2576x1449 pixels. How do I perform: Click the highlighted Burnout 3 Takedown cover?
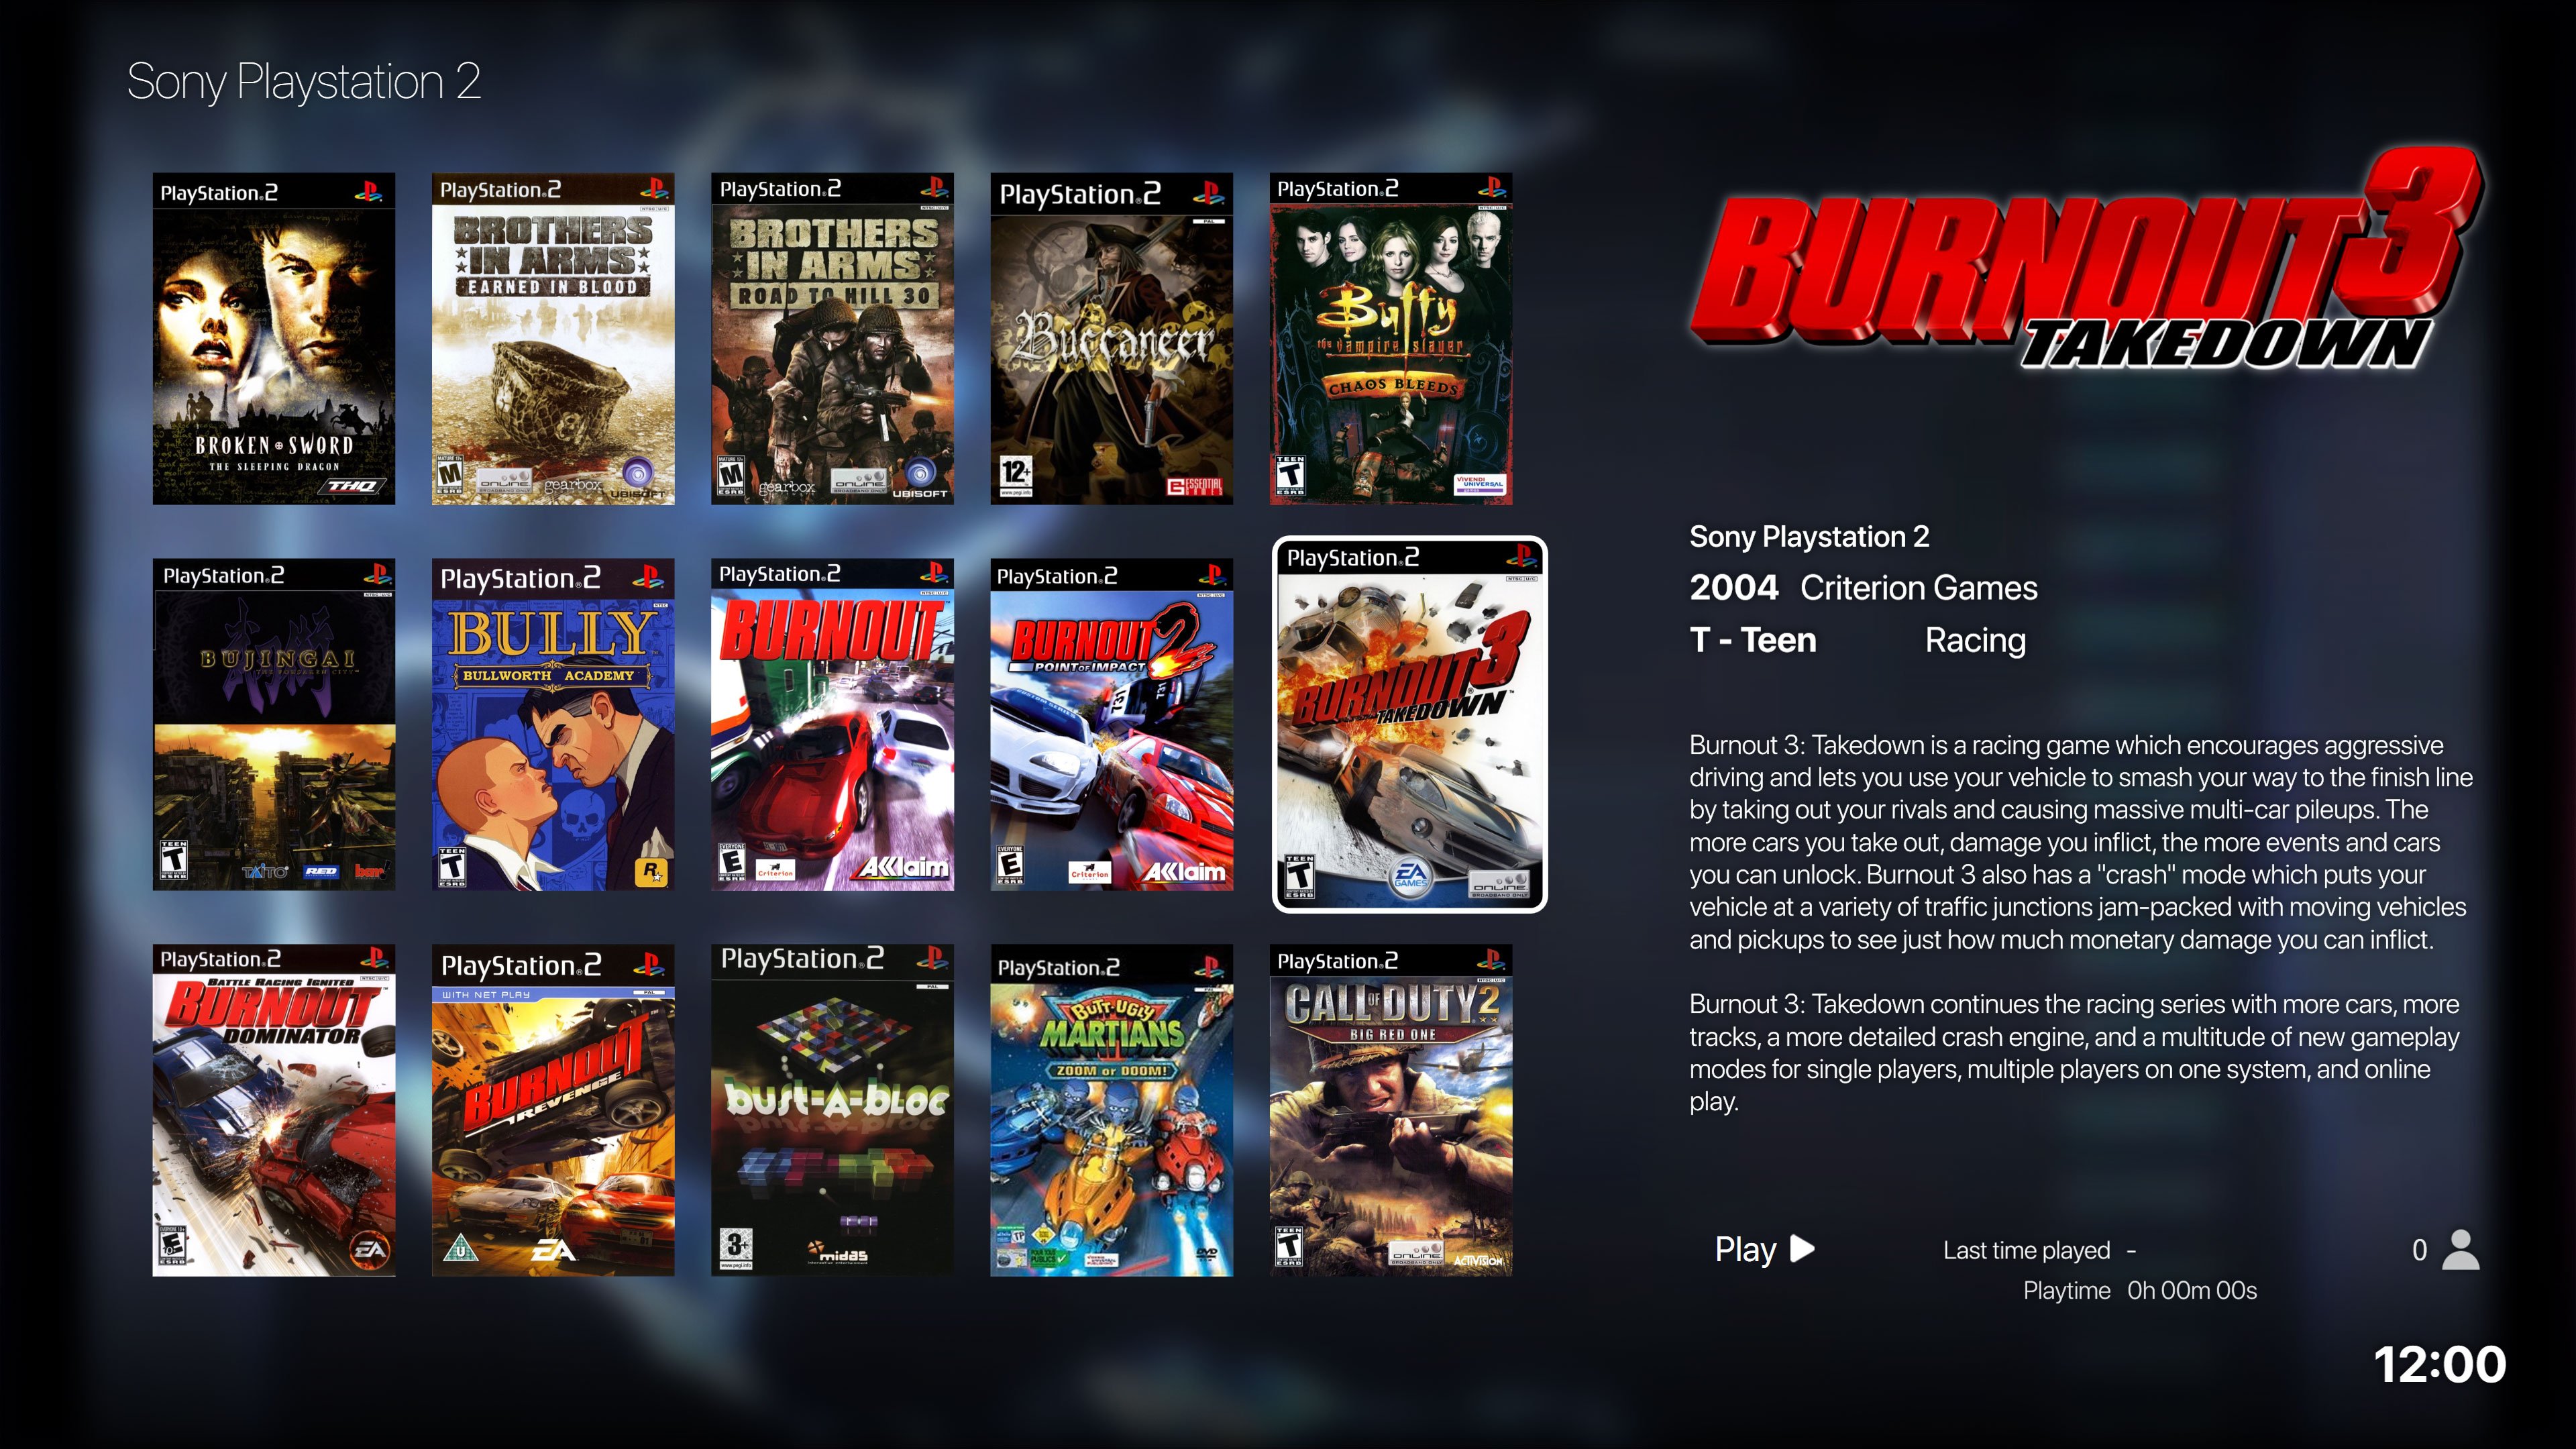pos(1410,724)
